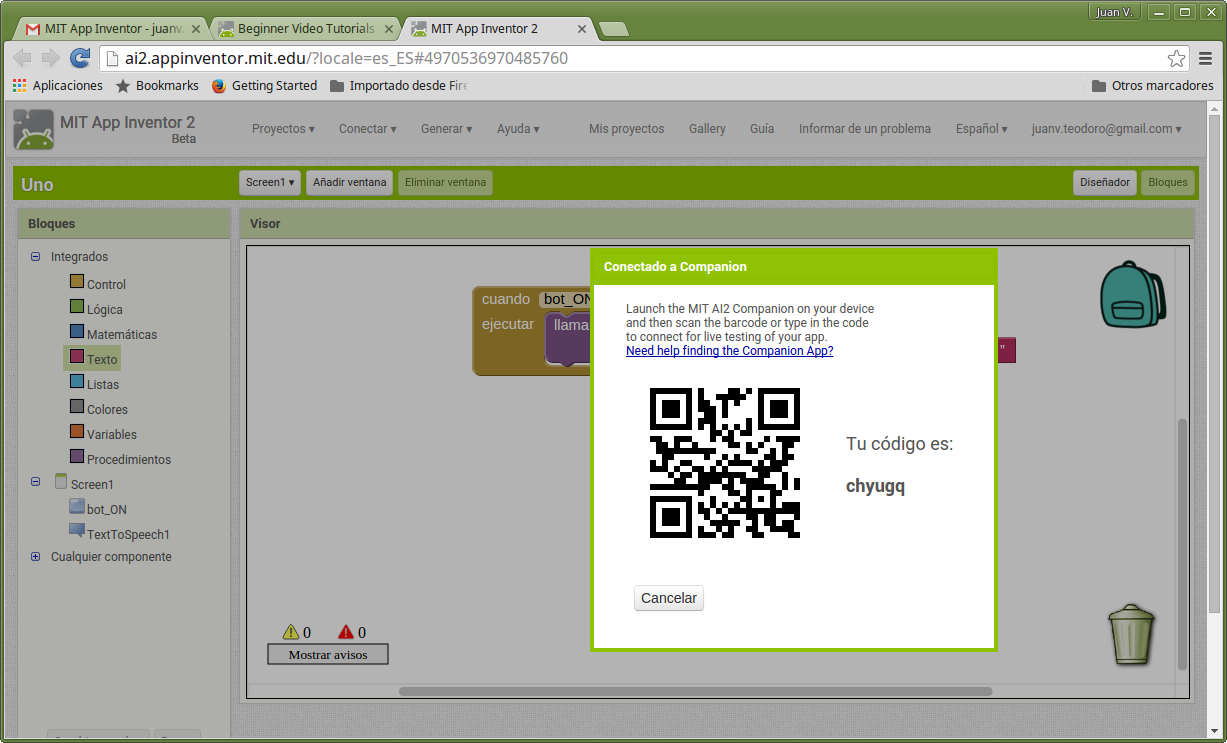This screenshot has height=743, width=1227.
Task: Expand the Cualquier componente section
Action: tap(36, 557)
